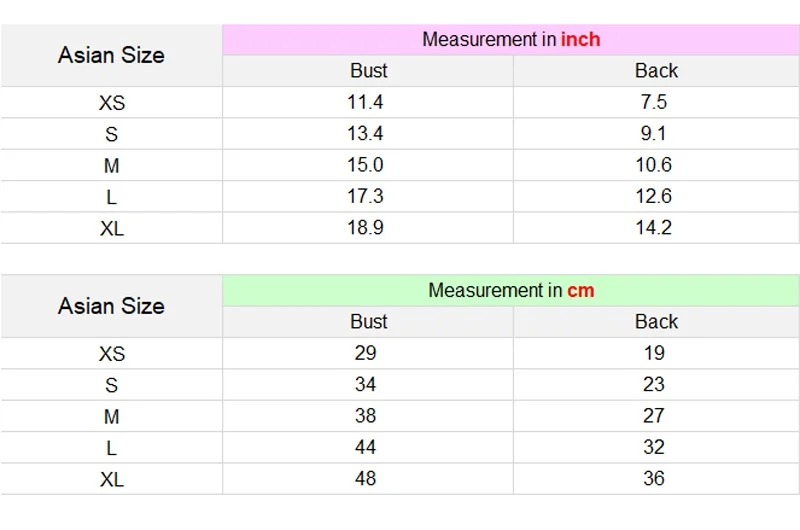
Task: Click the green 'Measurement in cm' header
Action: (x=510, y=291)
